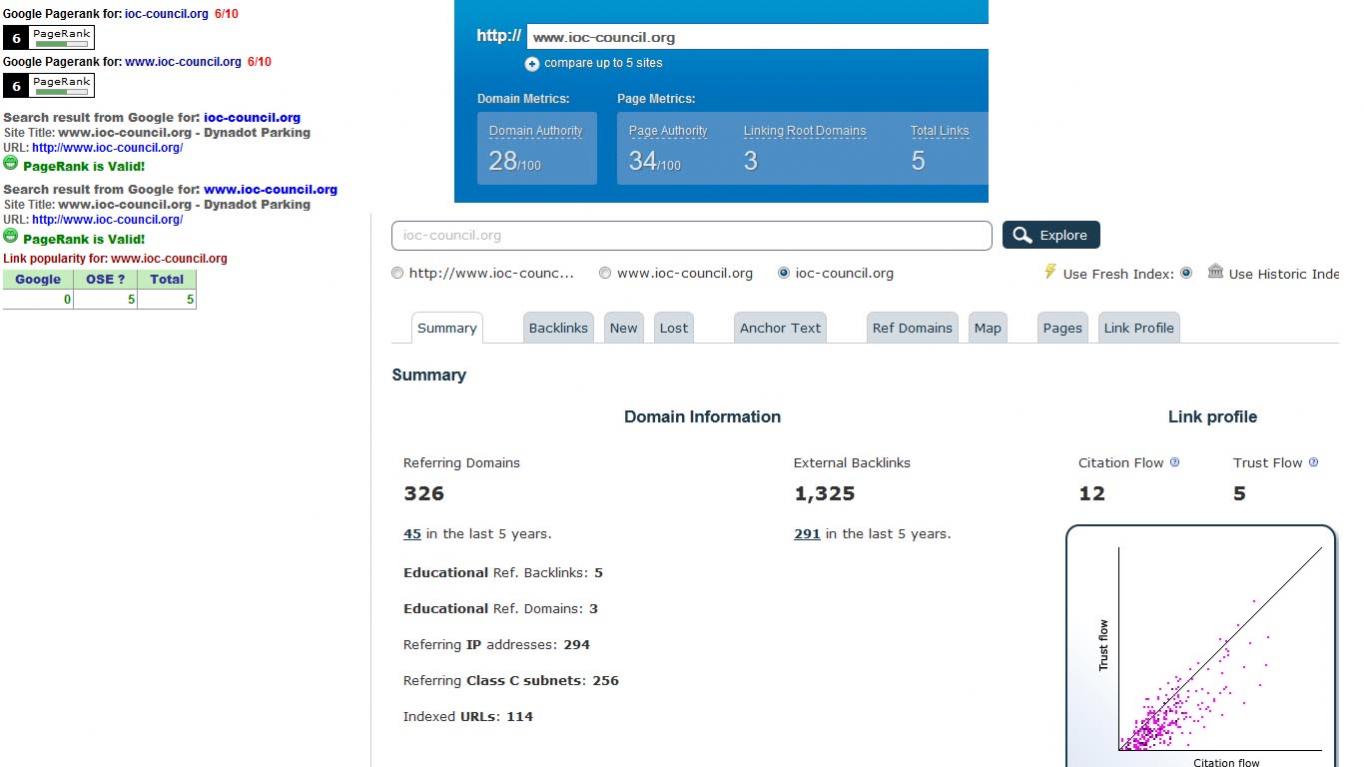
Task: Click the OSE ? column header
Action: pos(106,280)
